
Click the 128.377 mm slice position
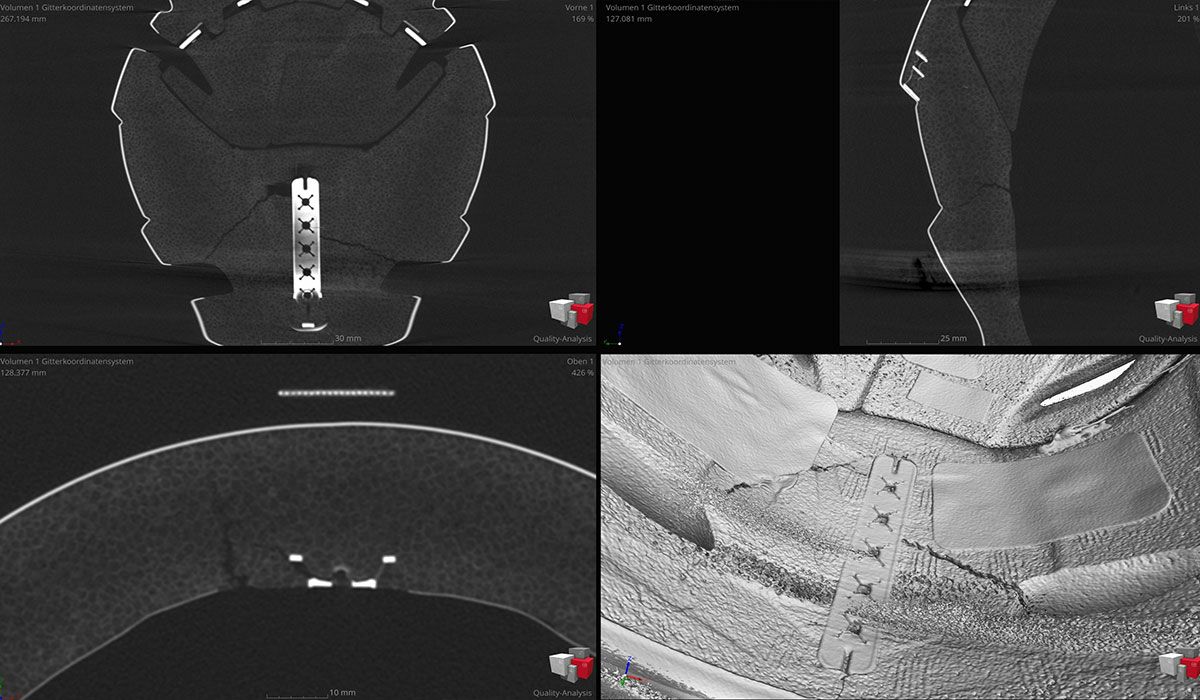coord(24,373)
